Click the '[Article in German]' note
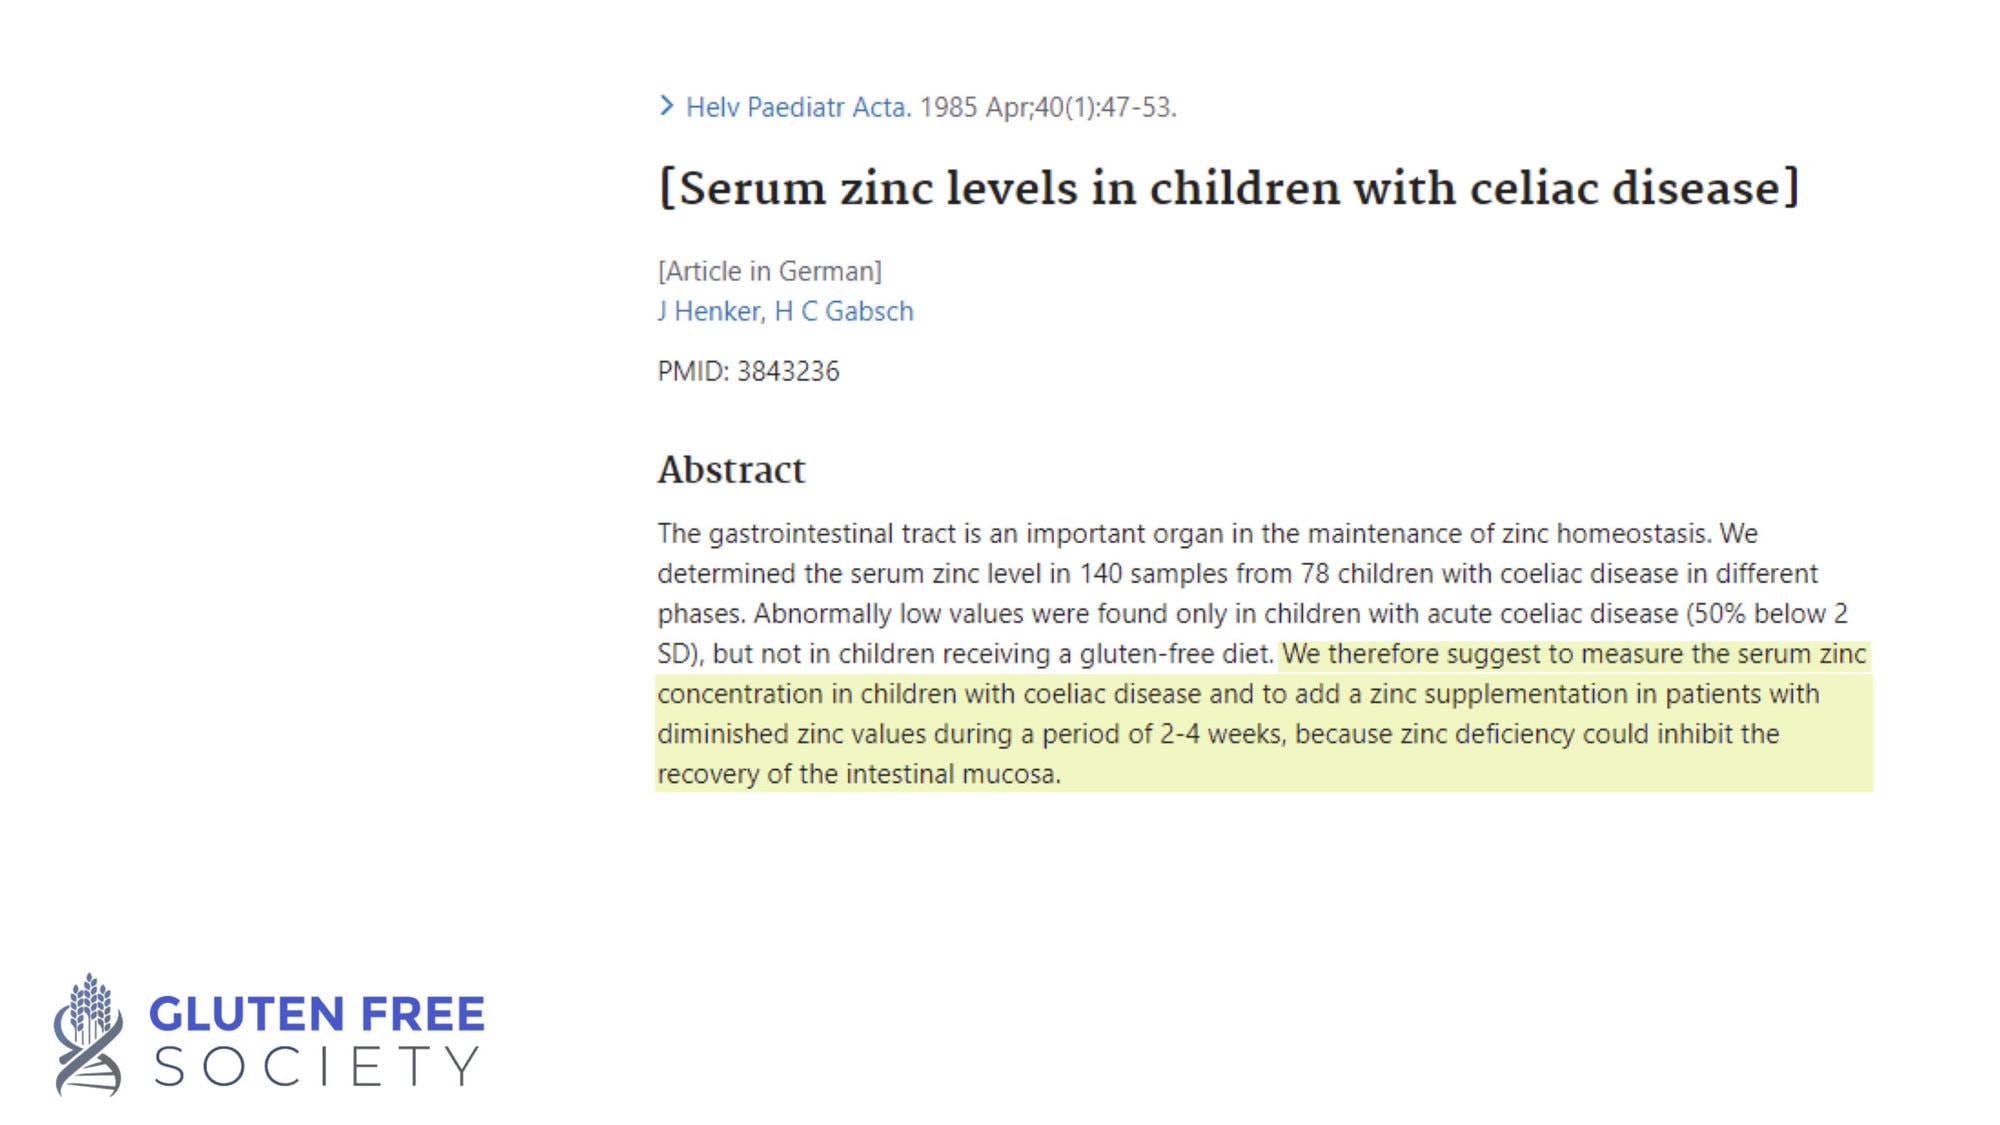Viewport: 2000px width, 1125px height. pyautogui.click(x=770, y=271)
